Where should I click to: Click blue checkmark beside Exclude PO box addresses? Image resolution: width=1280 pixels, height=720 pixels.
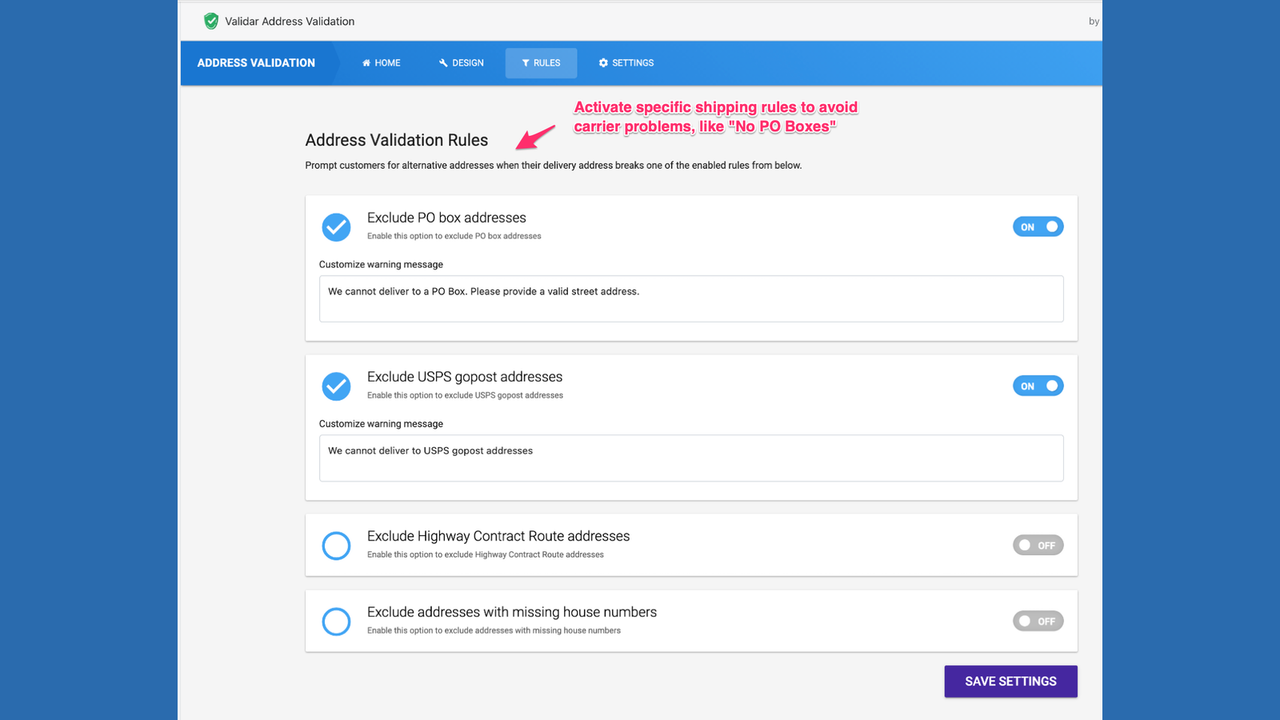(336, 227)
